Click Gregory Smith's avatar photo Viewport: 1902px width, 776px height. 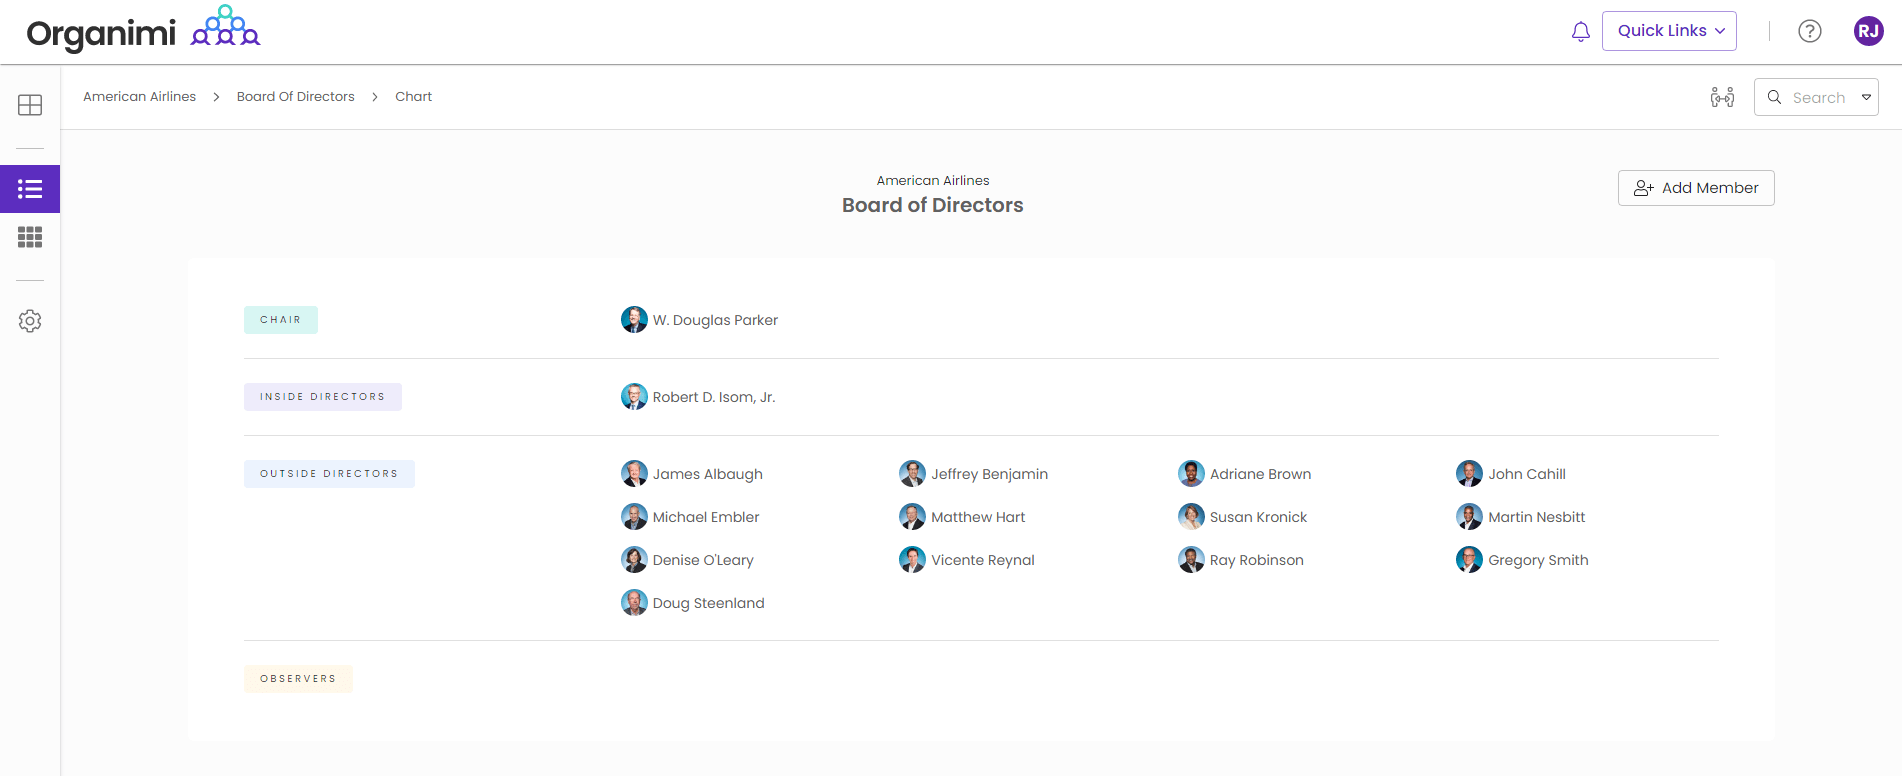(1469, 560)
